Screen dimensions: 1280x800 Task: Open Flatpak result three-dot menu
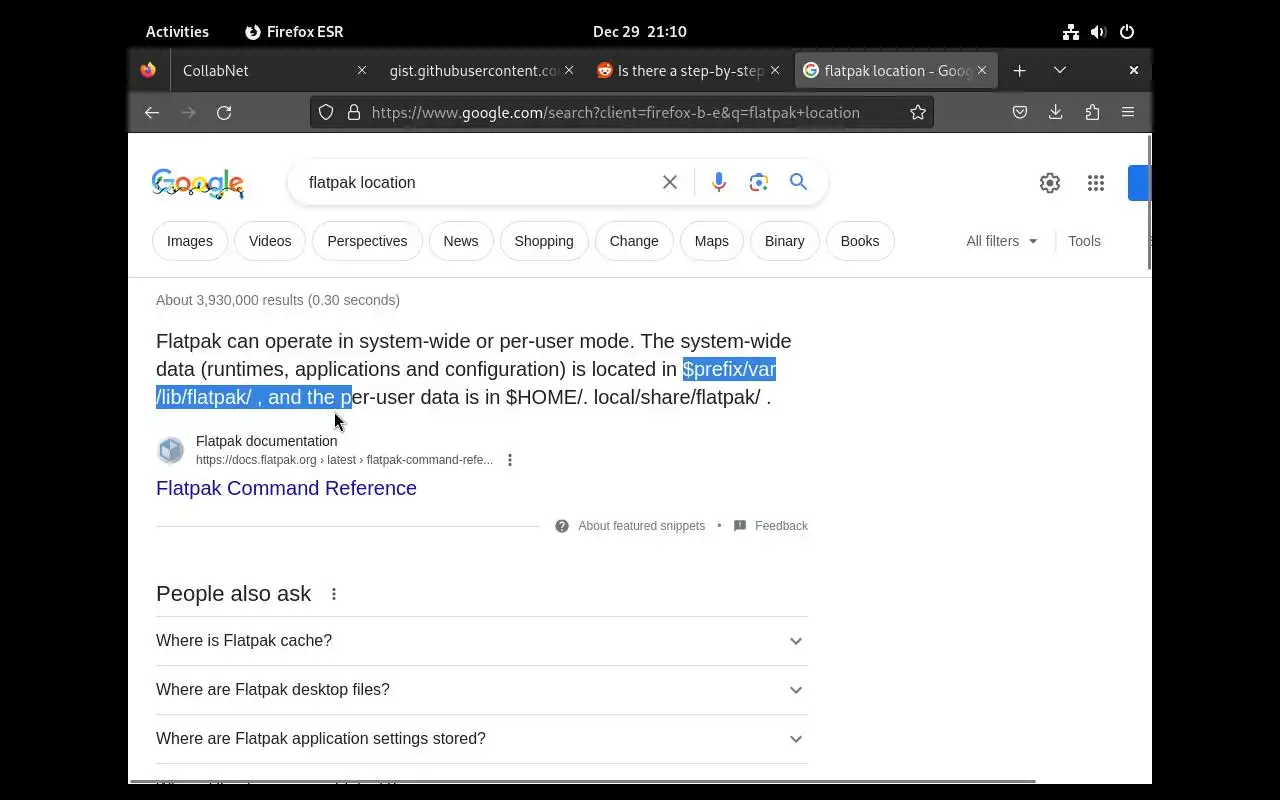coord(510,460)
